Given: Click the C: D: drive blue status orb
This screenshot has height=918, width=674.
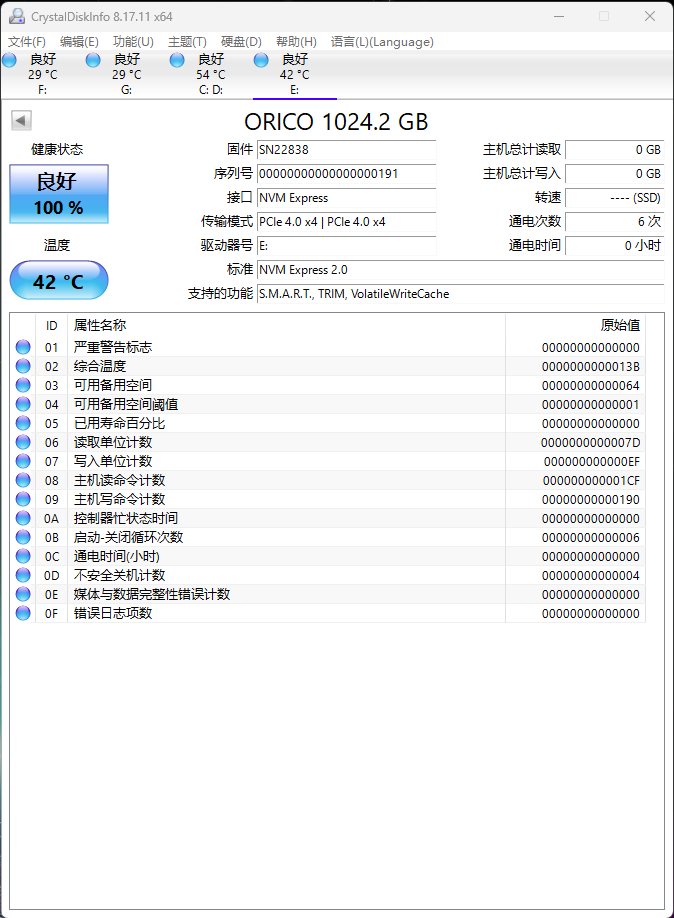Looking at the screenshot, I should (x=177, y=60).
